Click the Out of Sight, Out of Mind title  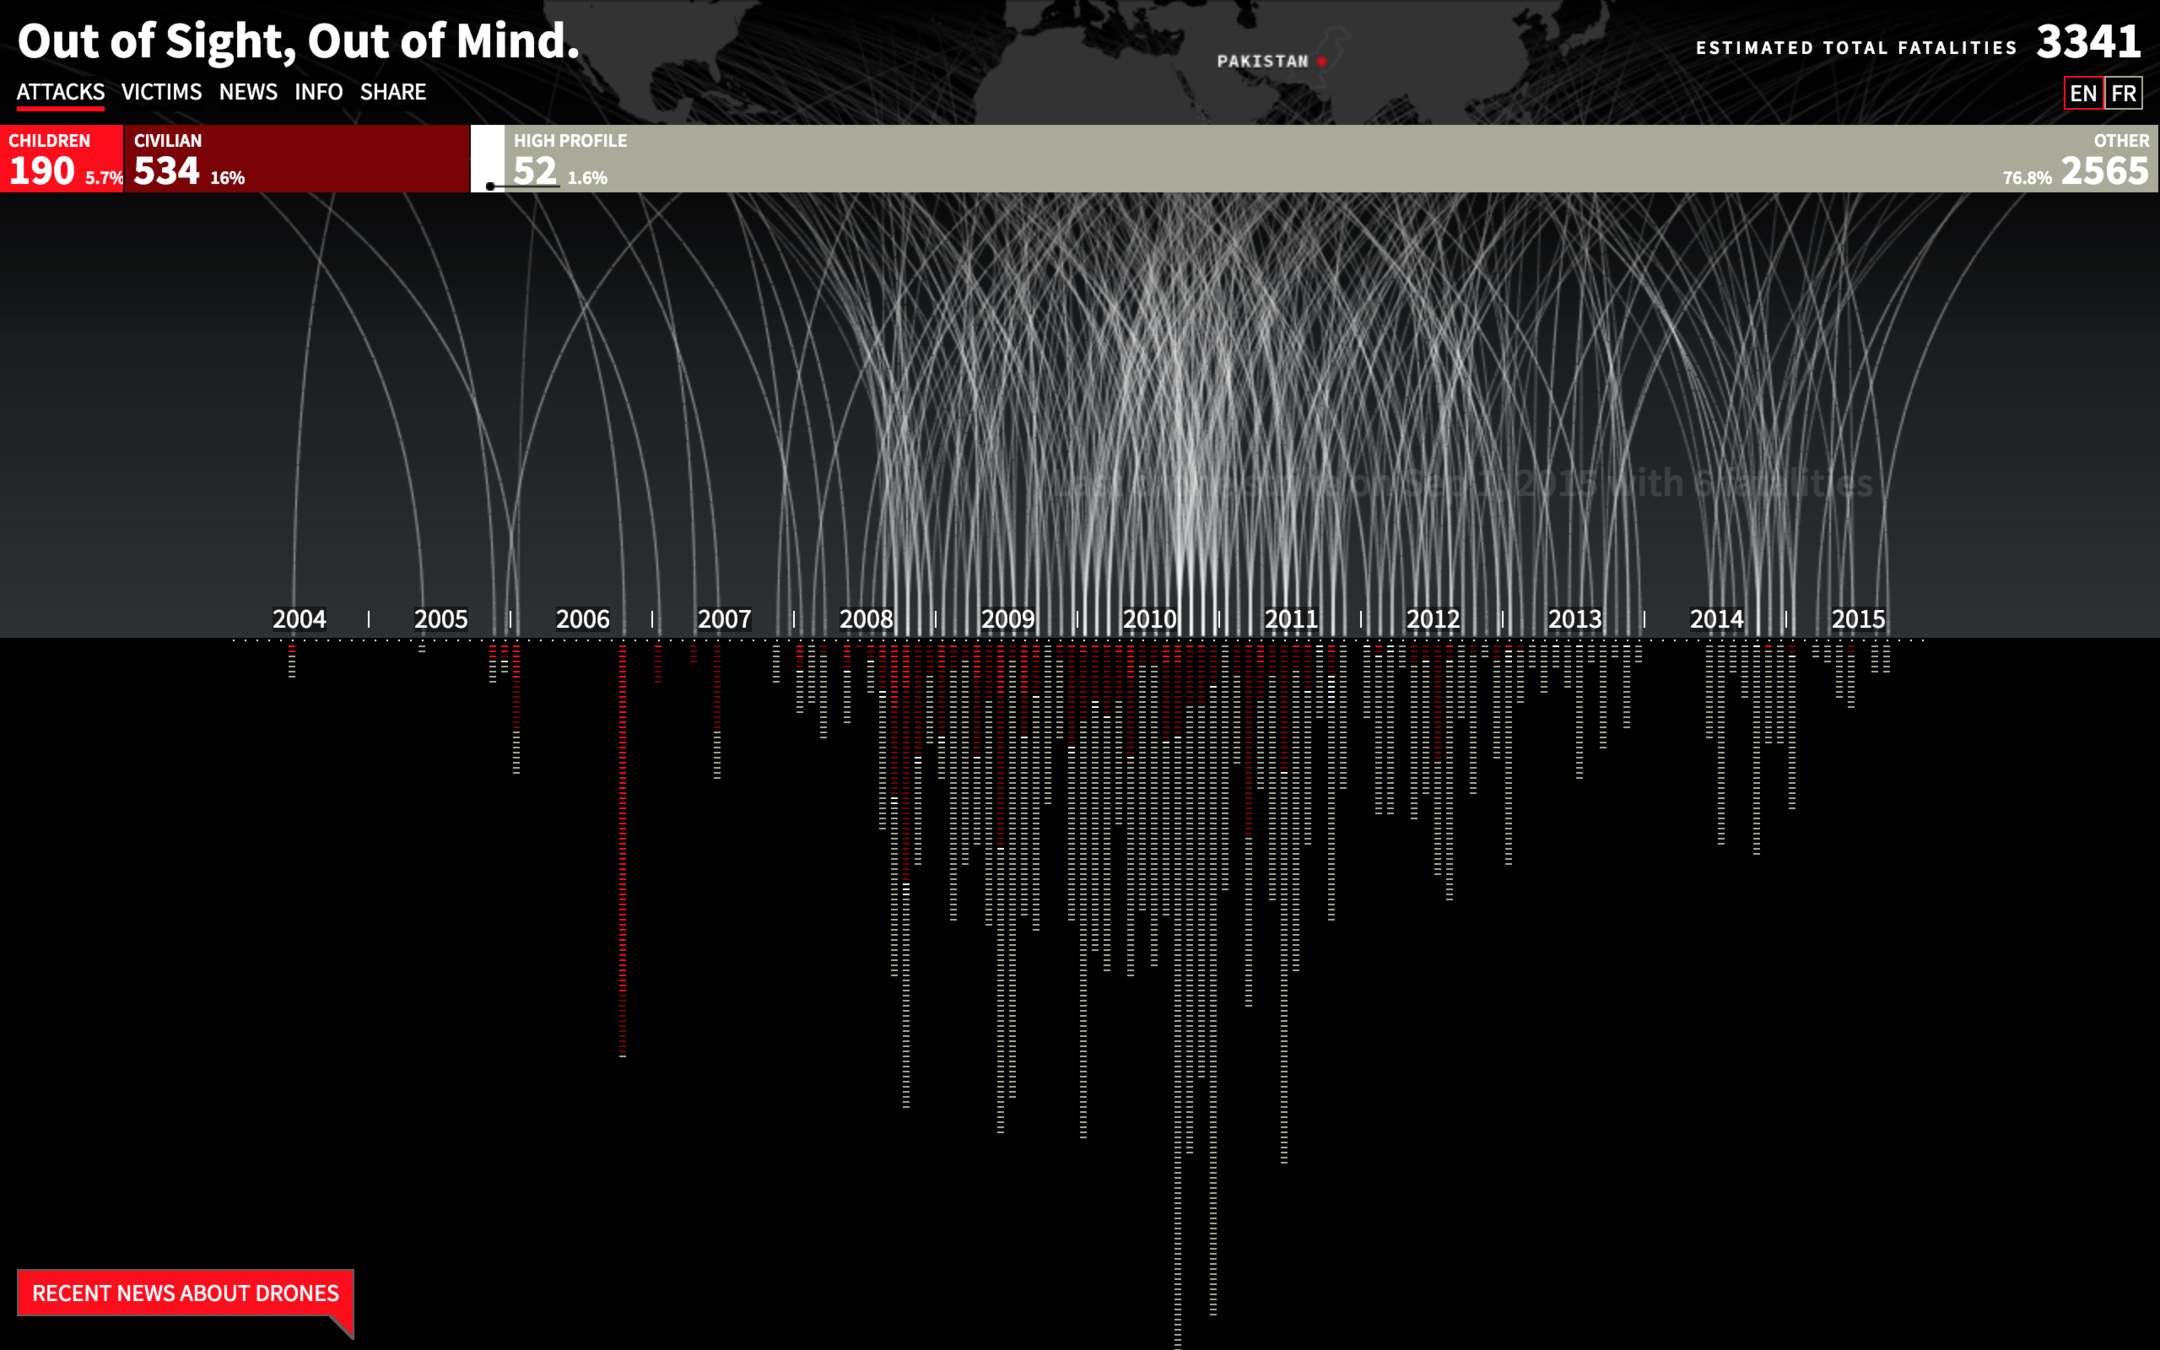coord(298,42)
